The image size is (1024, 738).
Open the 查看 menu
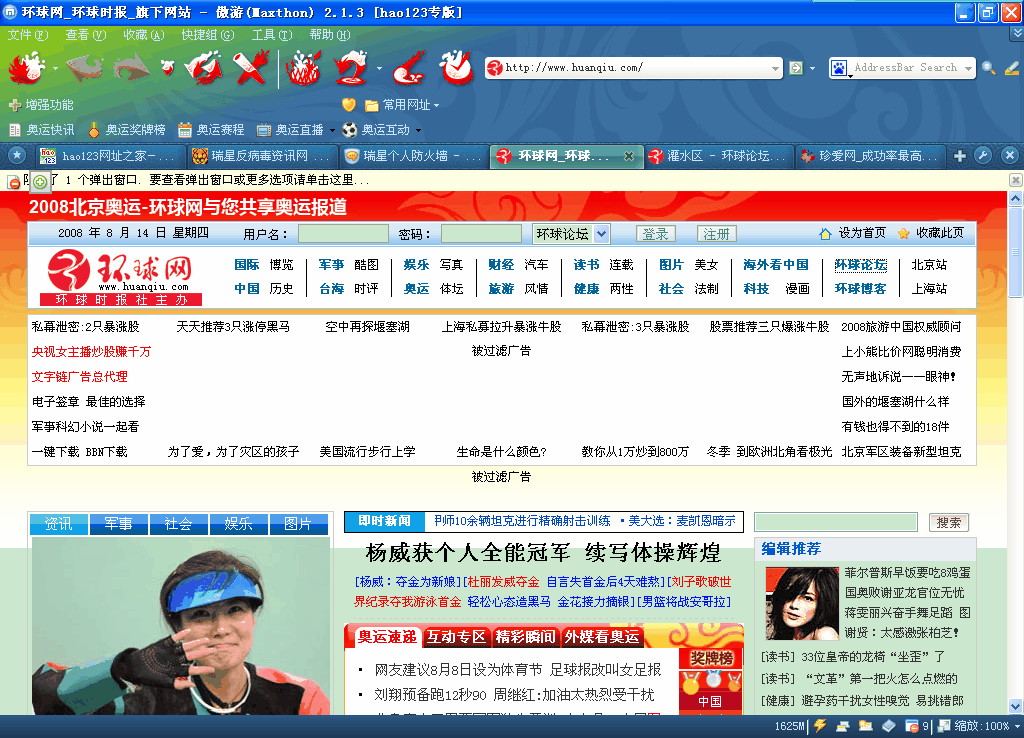(86, 35)
